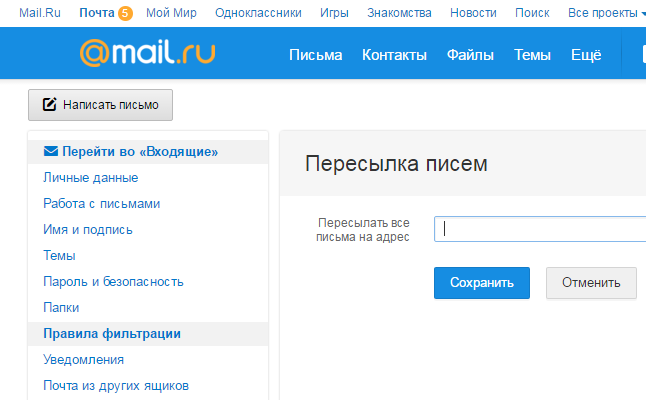Open Почта из других ящиков
The image size is (646, 400).
point(116,385)
